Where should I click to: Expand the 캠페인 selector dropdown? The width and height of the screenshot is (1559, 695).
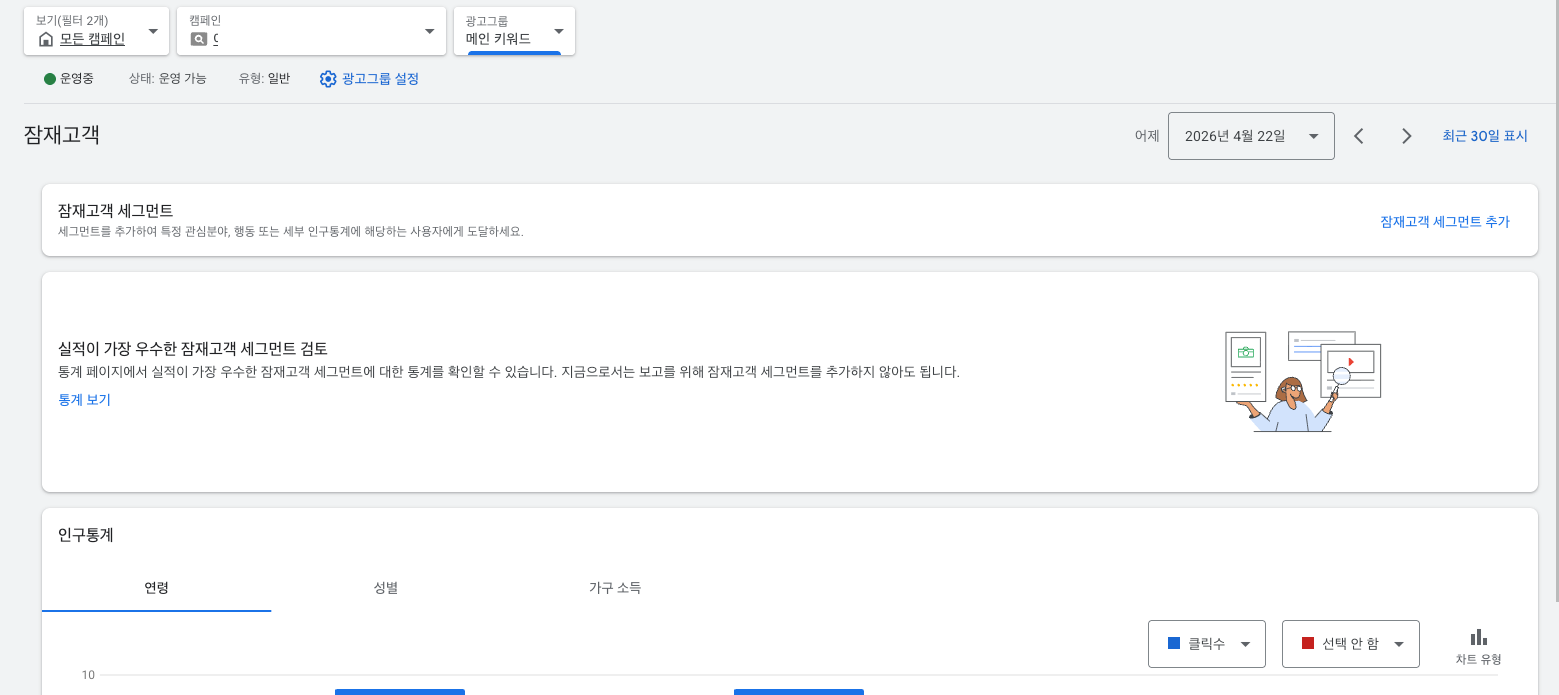click(429, 30)
